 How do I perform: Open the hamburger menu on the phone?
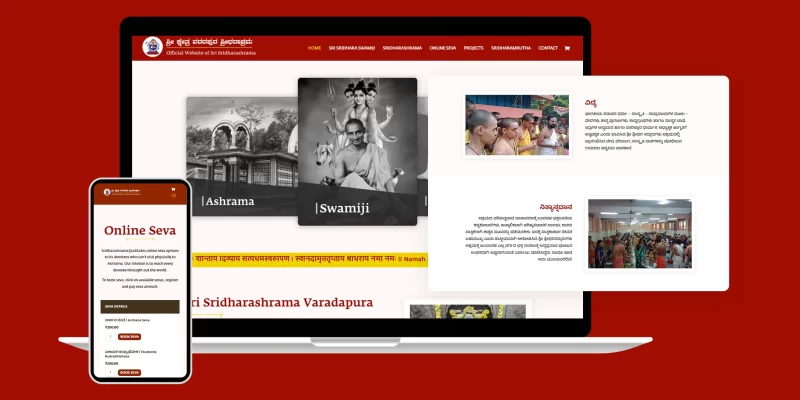tap(173, 195)
